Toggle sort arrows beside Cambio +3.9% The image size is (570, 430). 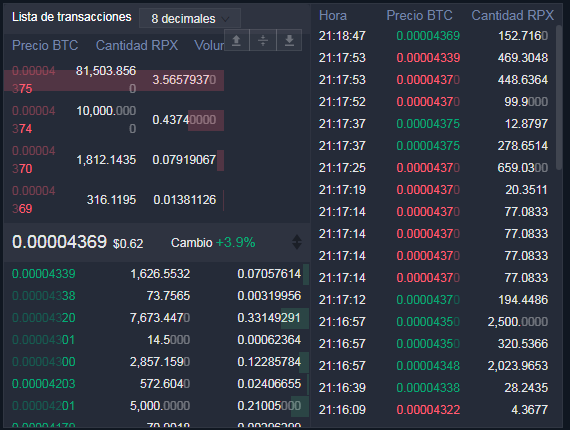[x=297, y=242]
